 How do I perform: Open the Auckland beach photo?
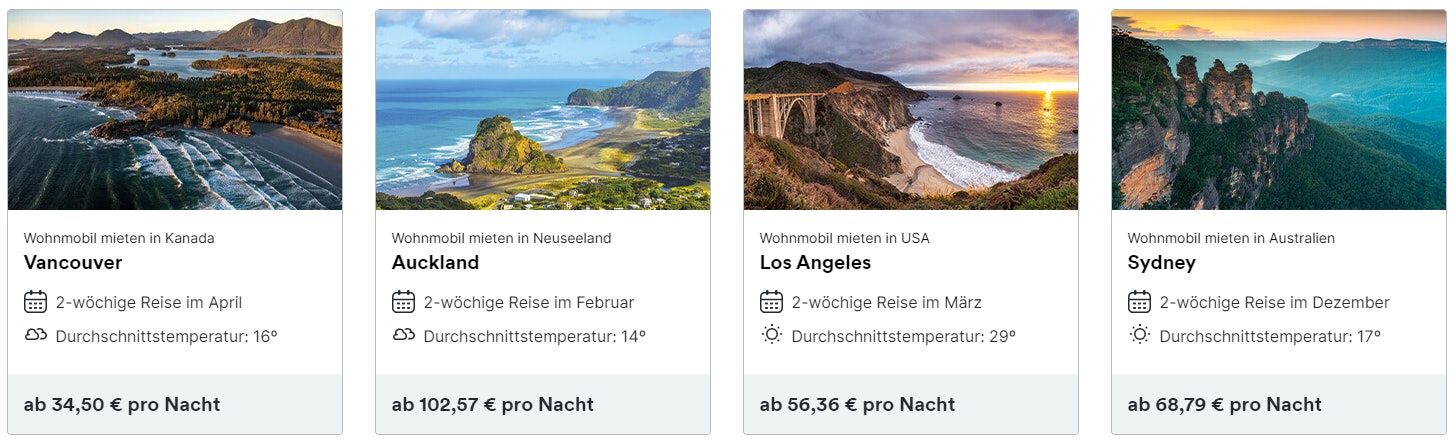pyautogui.click(x=543, y=110)
